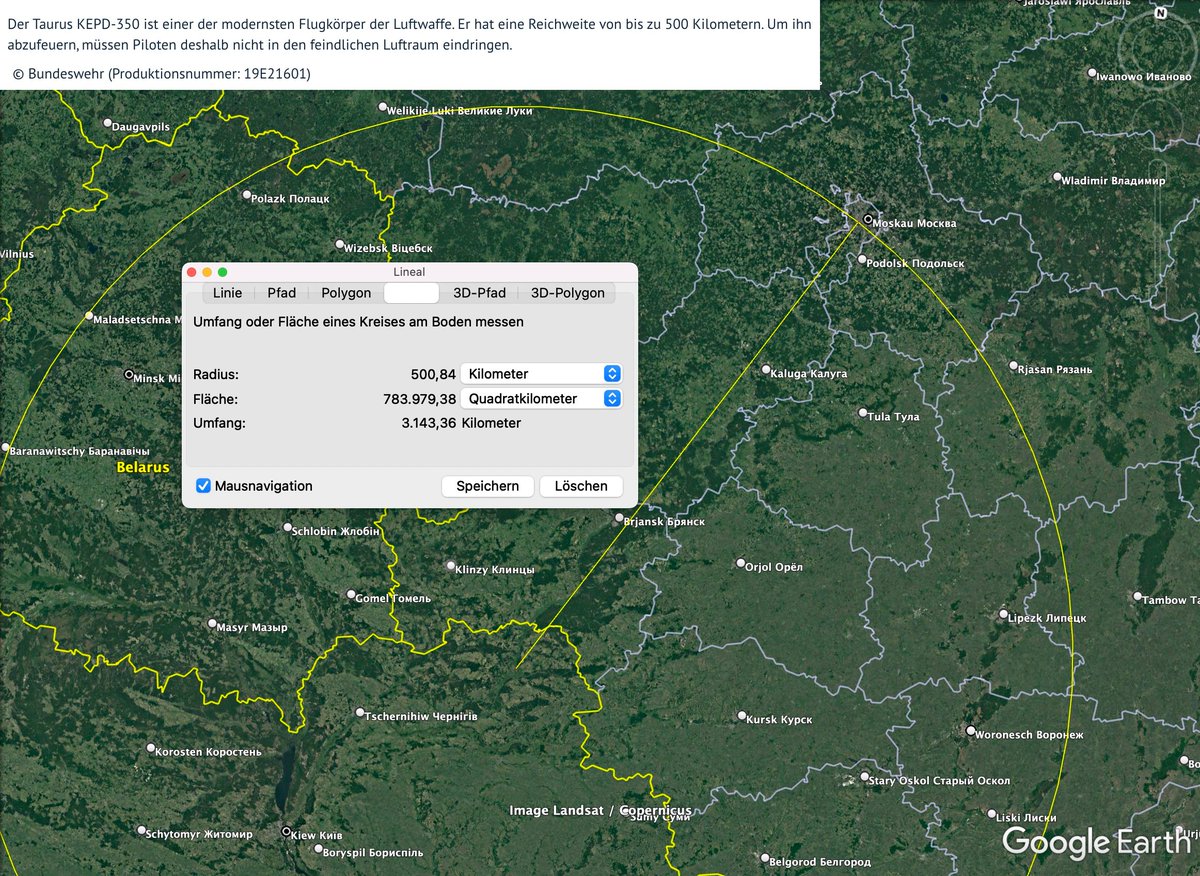The image size is (1200, 876).
Task: Open the Polygon tab in Lineal
Action: (x=346, y=293)
